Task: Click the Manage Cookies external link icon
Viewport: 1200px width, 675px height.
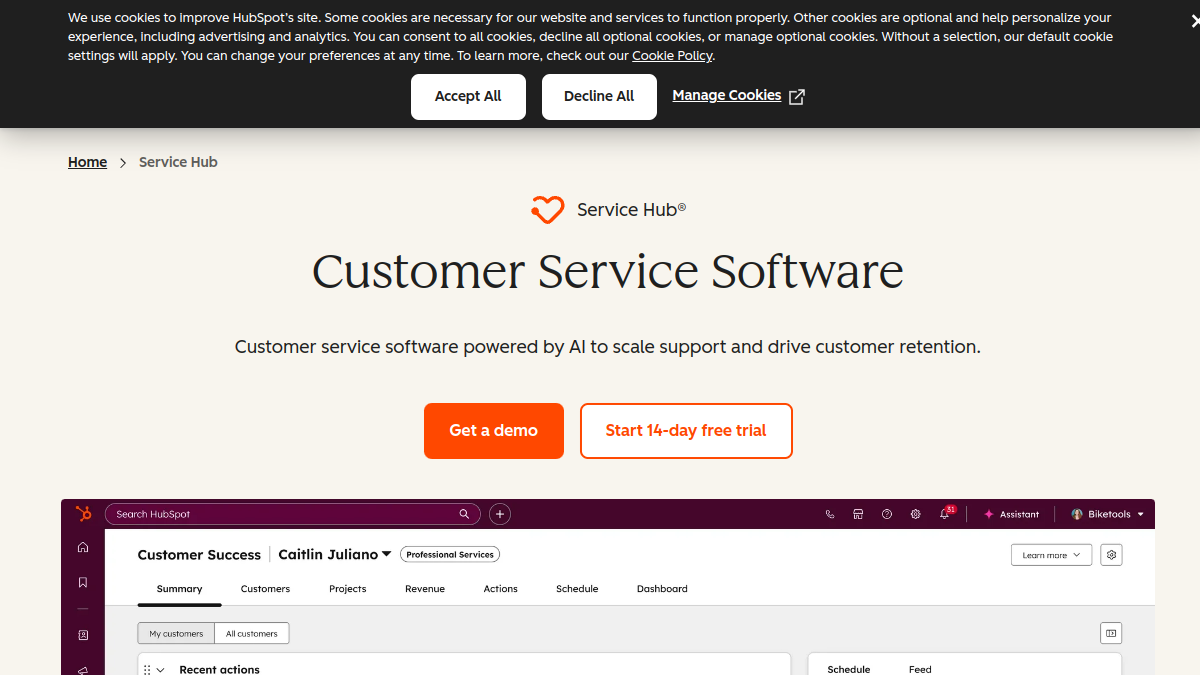Action: (797, 97)
